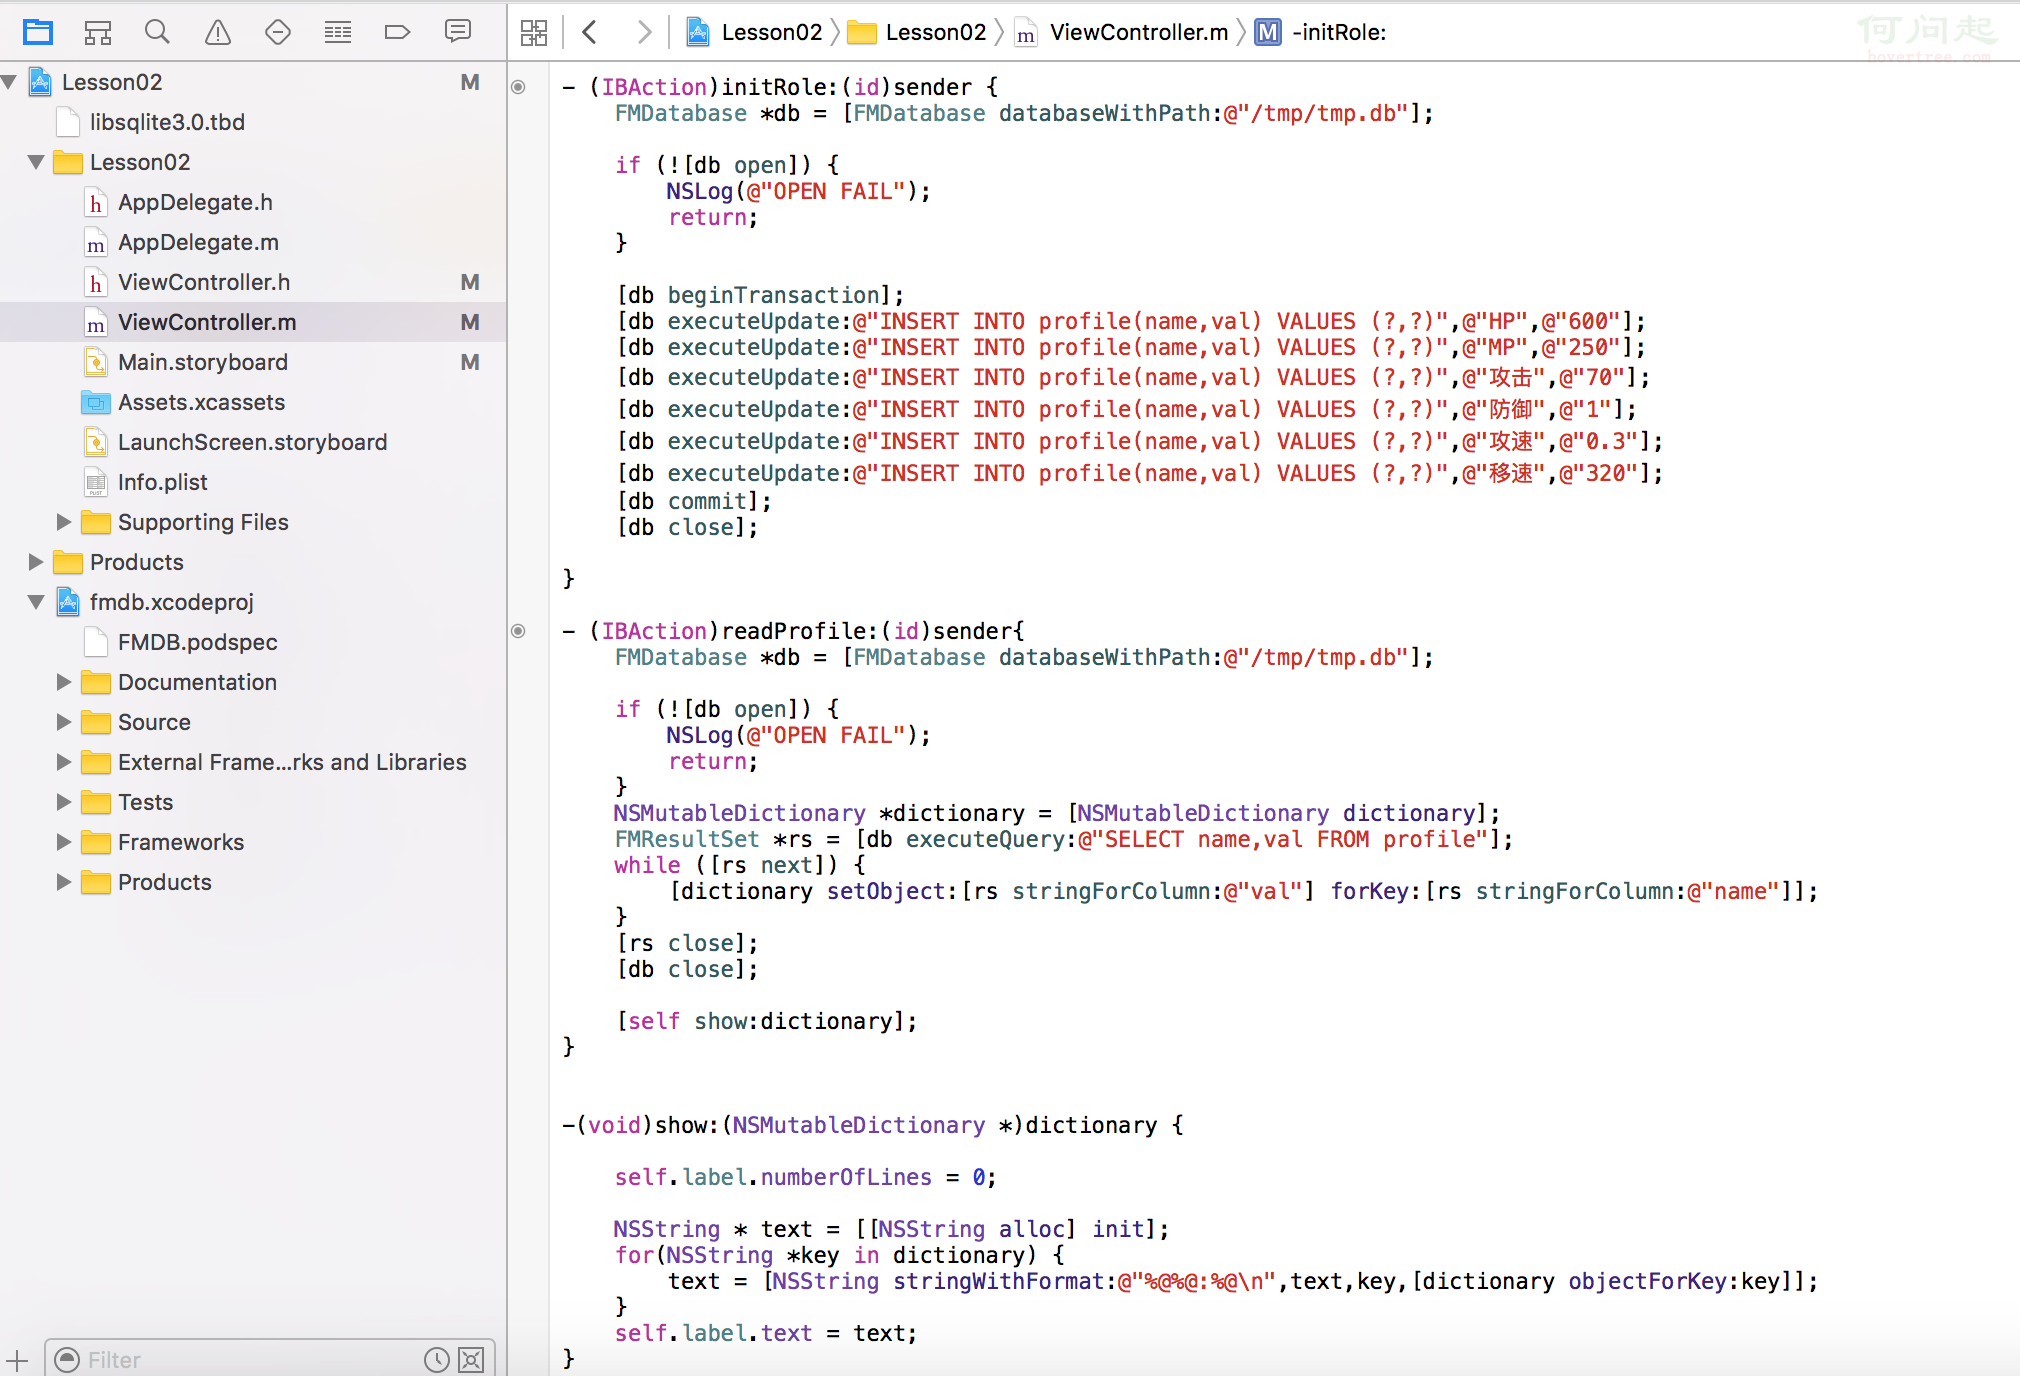Open the Report navigator speech-bubble icon
2020x1376 pixels.
tap(458, 32)
